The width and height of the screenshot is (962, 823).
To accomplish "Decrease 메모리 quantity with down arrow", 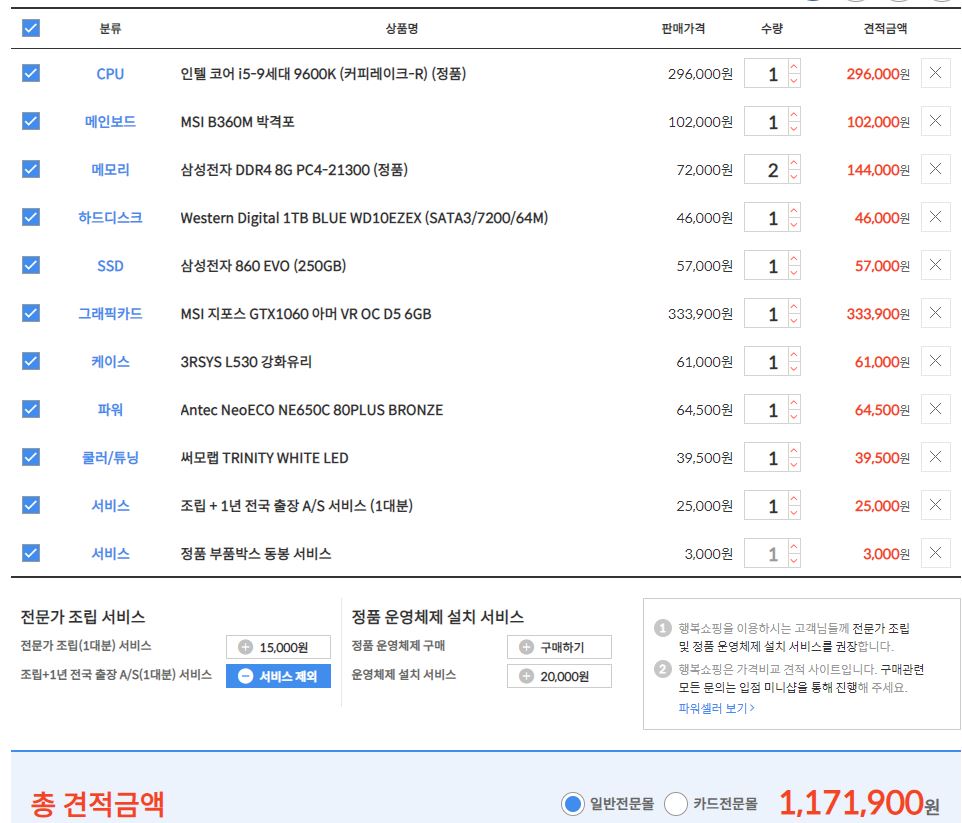I will pyautogui.click(x=794, y=176).
